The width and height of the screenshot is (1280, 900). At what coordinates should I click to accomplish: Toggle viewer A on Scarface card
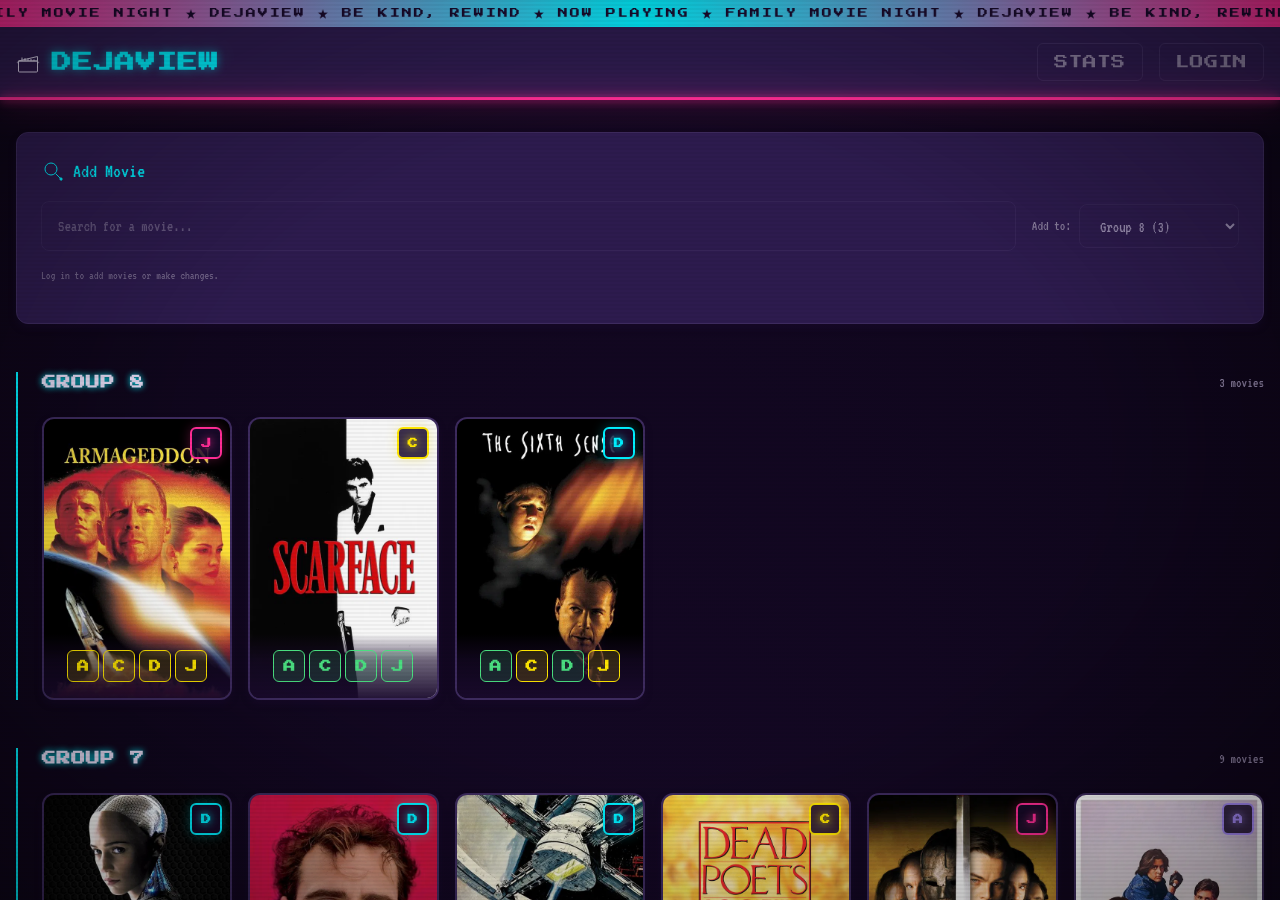point(289,666)
